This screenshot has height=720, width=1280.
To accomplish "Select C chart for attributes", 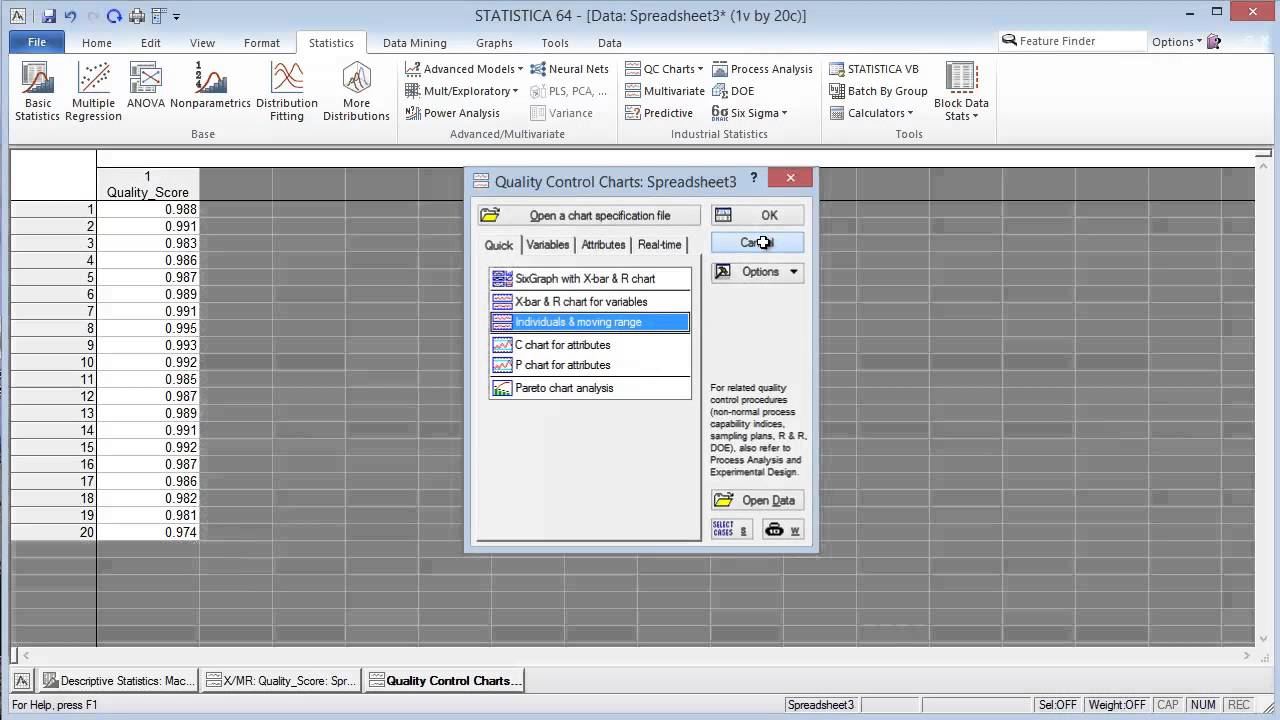I will 590,345.
